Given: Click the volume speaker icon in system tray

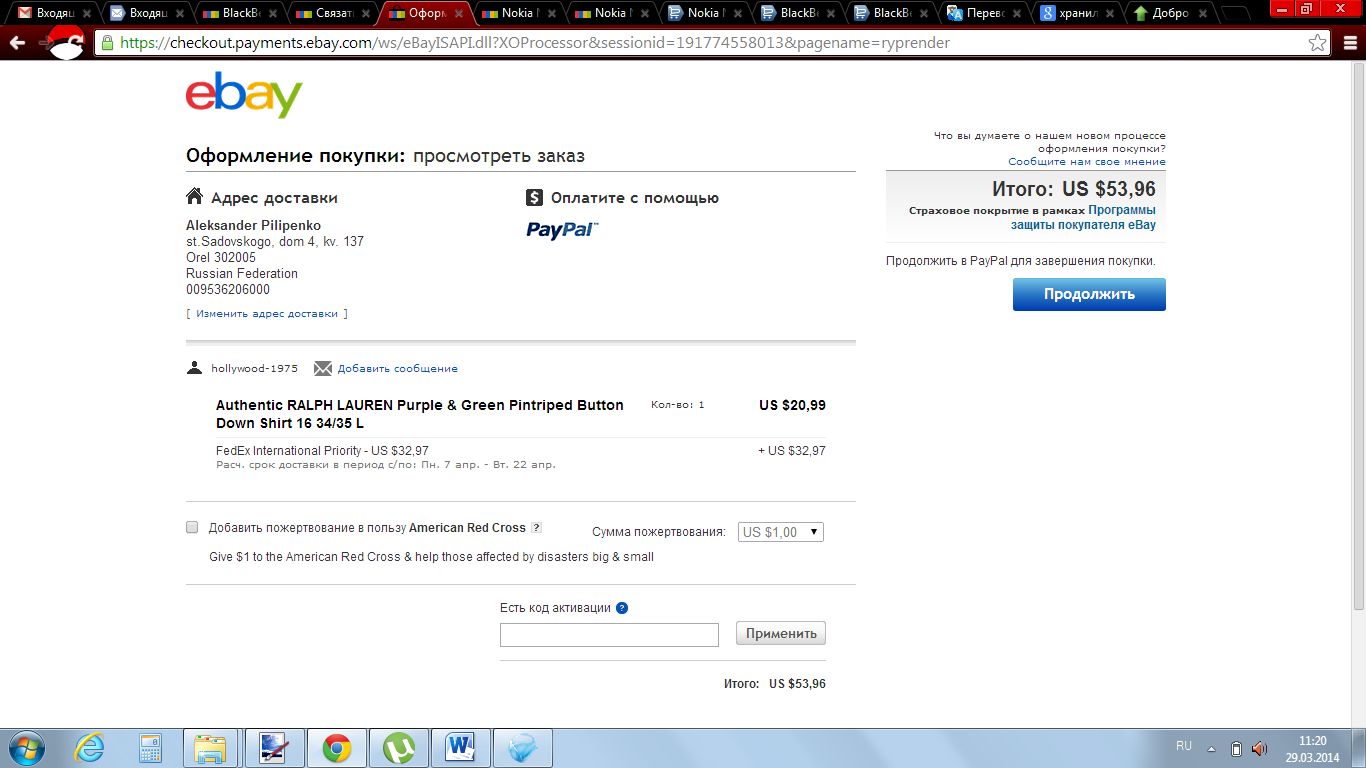Looking at the screenshot, I should pos(1259,749).
